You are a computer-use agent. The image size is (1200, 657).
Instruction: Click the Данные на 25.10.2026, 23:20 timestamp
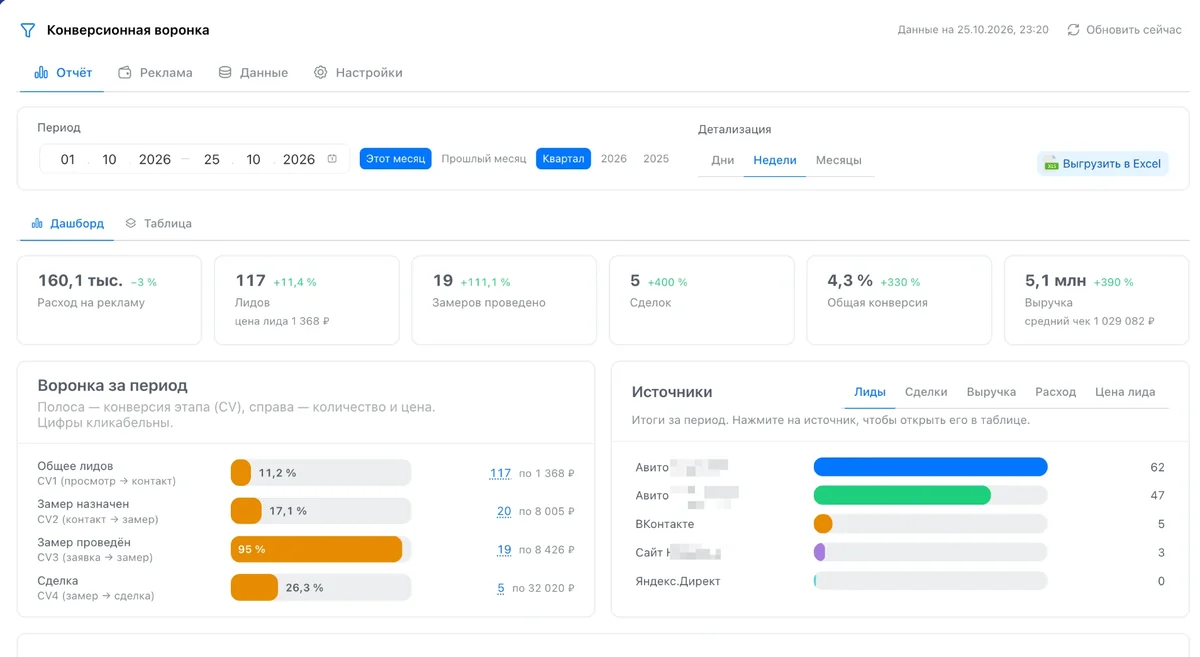pyautogui.click(x=973, y=30)
